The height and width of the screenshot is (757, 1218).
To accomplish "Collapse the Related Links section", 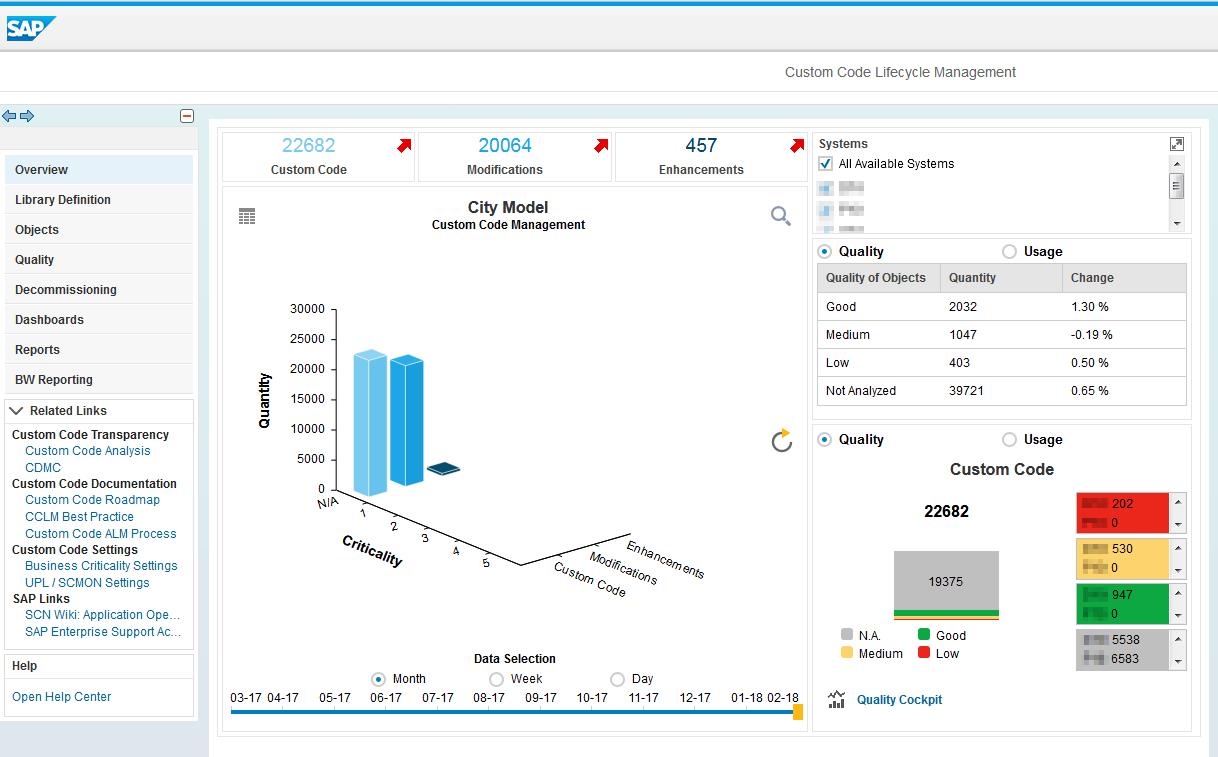I will [16, 411].
